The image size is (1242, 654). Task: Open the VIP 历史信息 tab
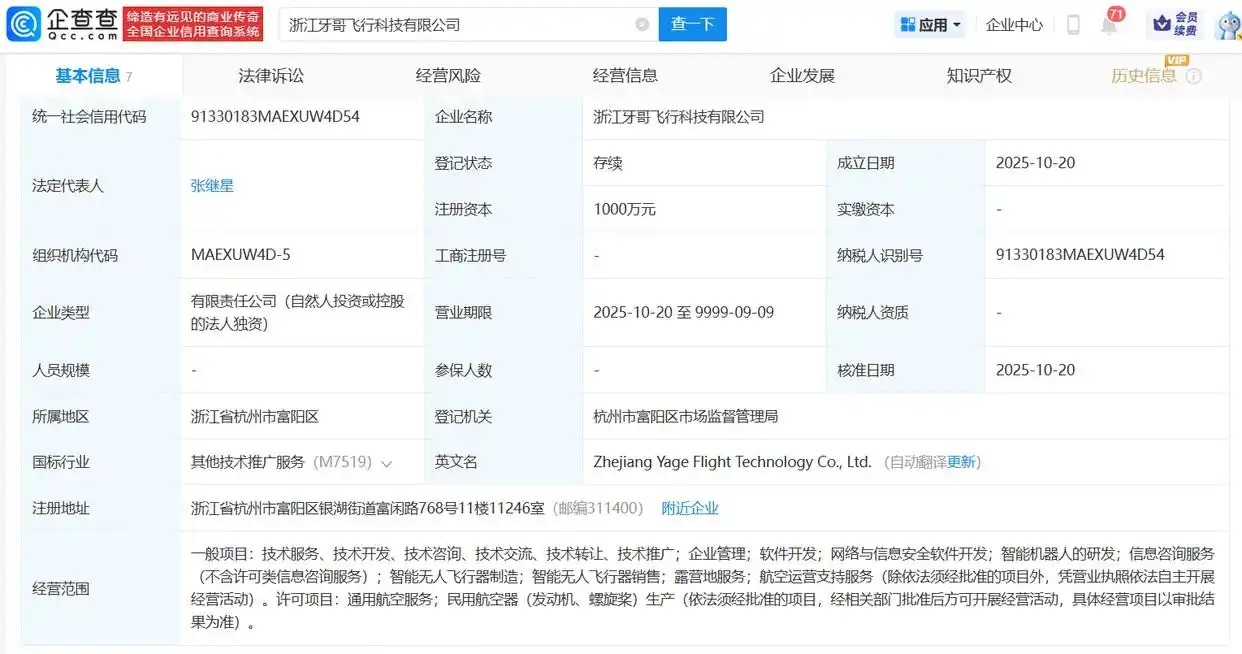[x=1144, y=76]
